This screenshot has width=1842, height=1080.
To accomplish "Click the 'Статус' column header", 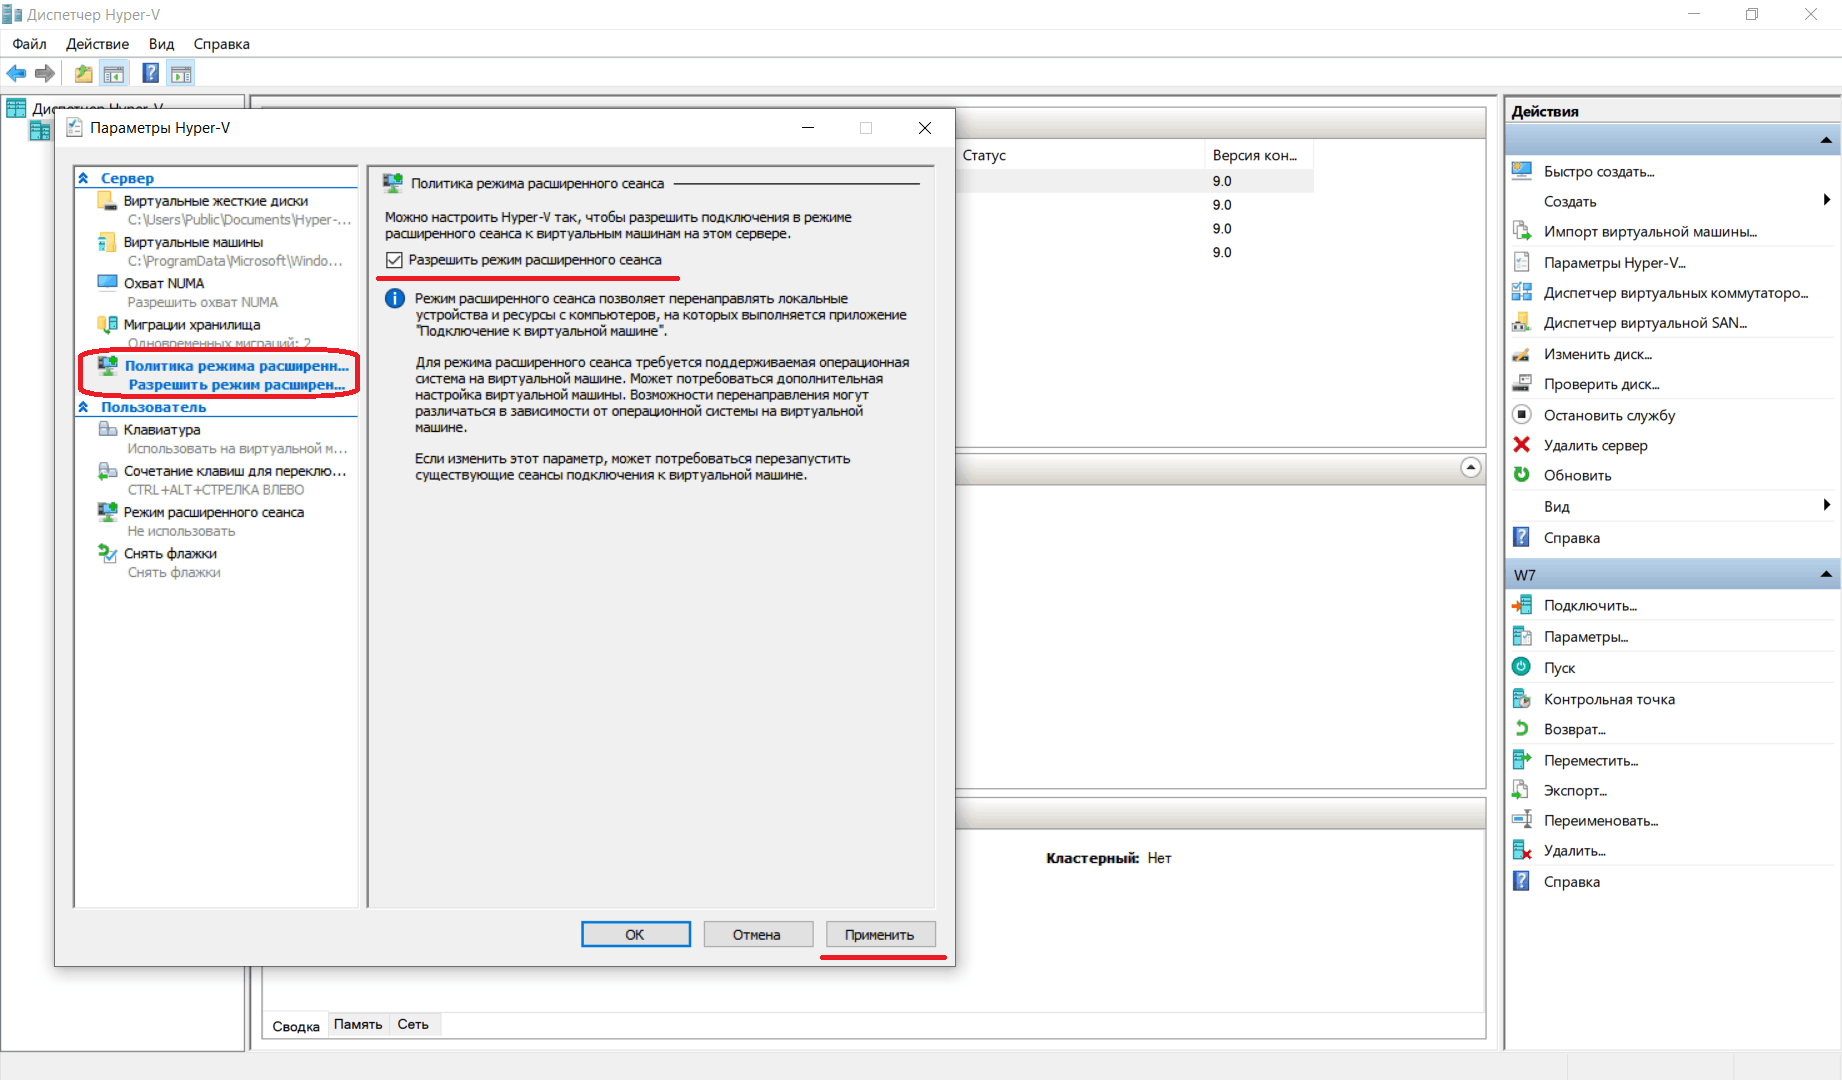I will point(1078,155).
